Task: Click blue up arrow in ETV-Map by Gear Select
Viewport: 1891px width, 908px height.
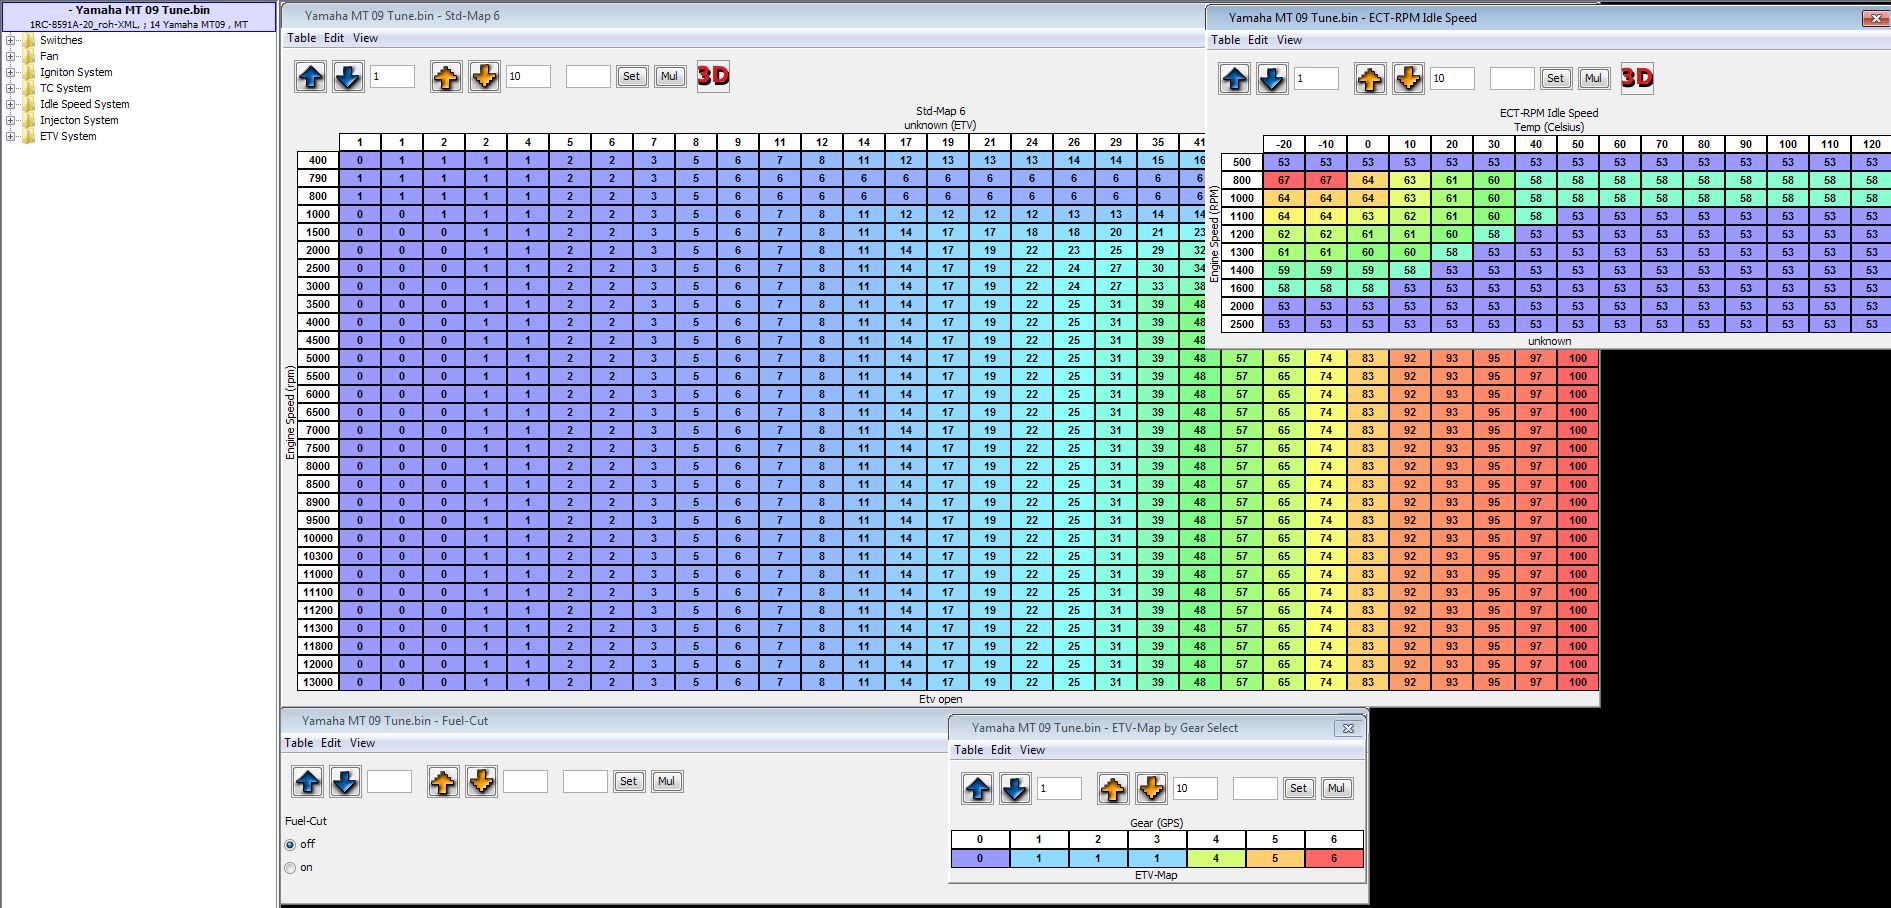Action: pos(978,789)
